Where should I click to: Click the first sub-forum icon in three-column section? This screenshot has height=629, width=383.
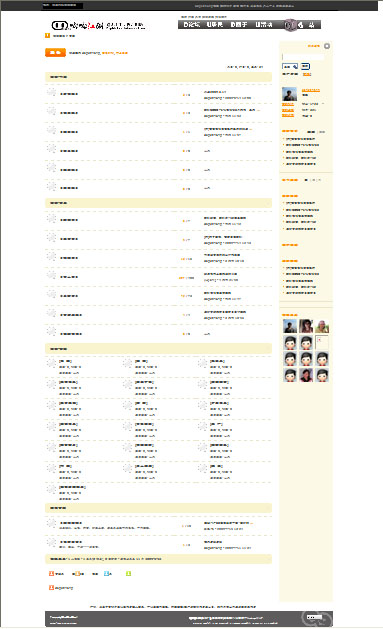(x=51, y=363)
